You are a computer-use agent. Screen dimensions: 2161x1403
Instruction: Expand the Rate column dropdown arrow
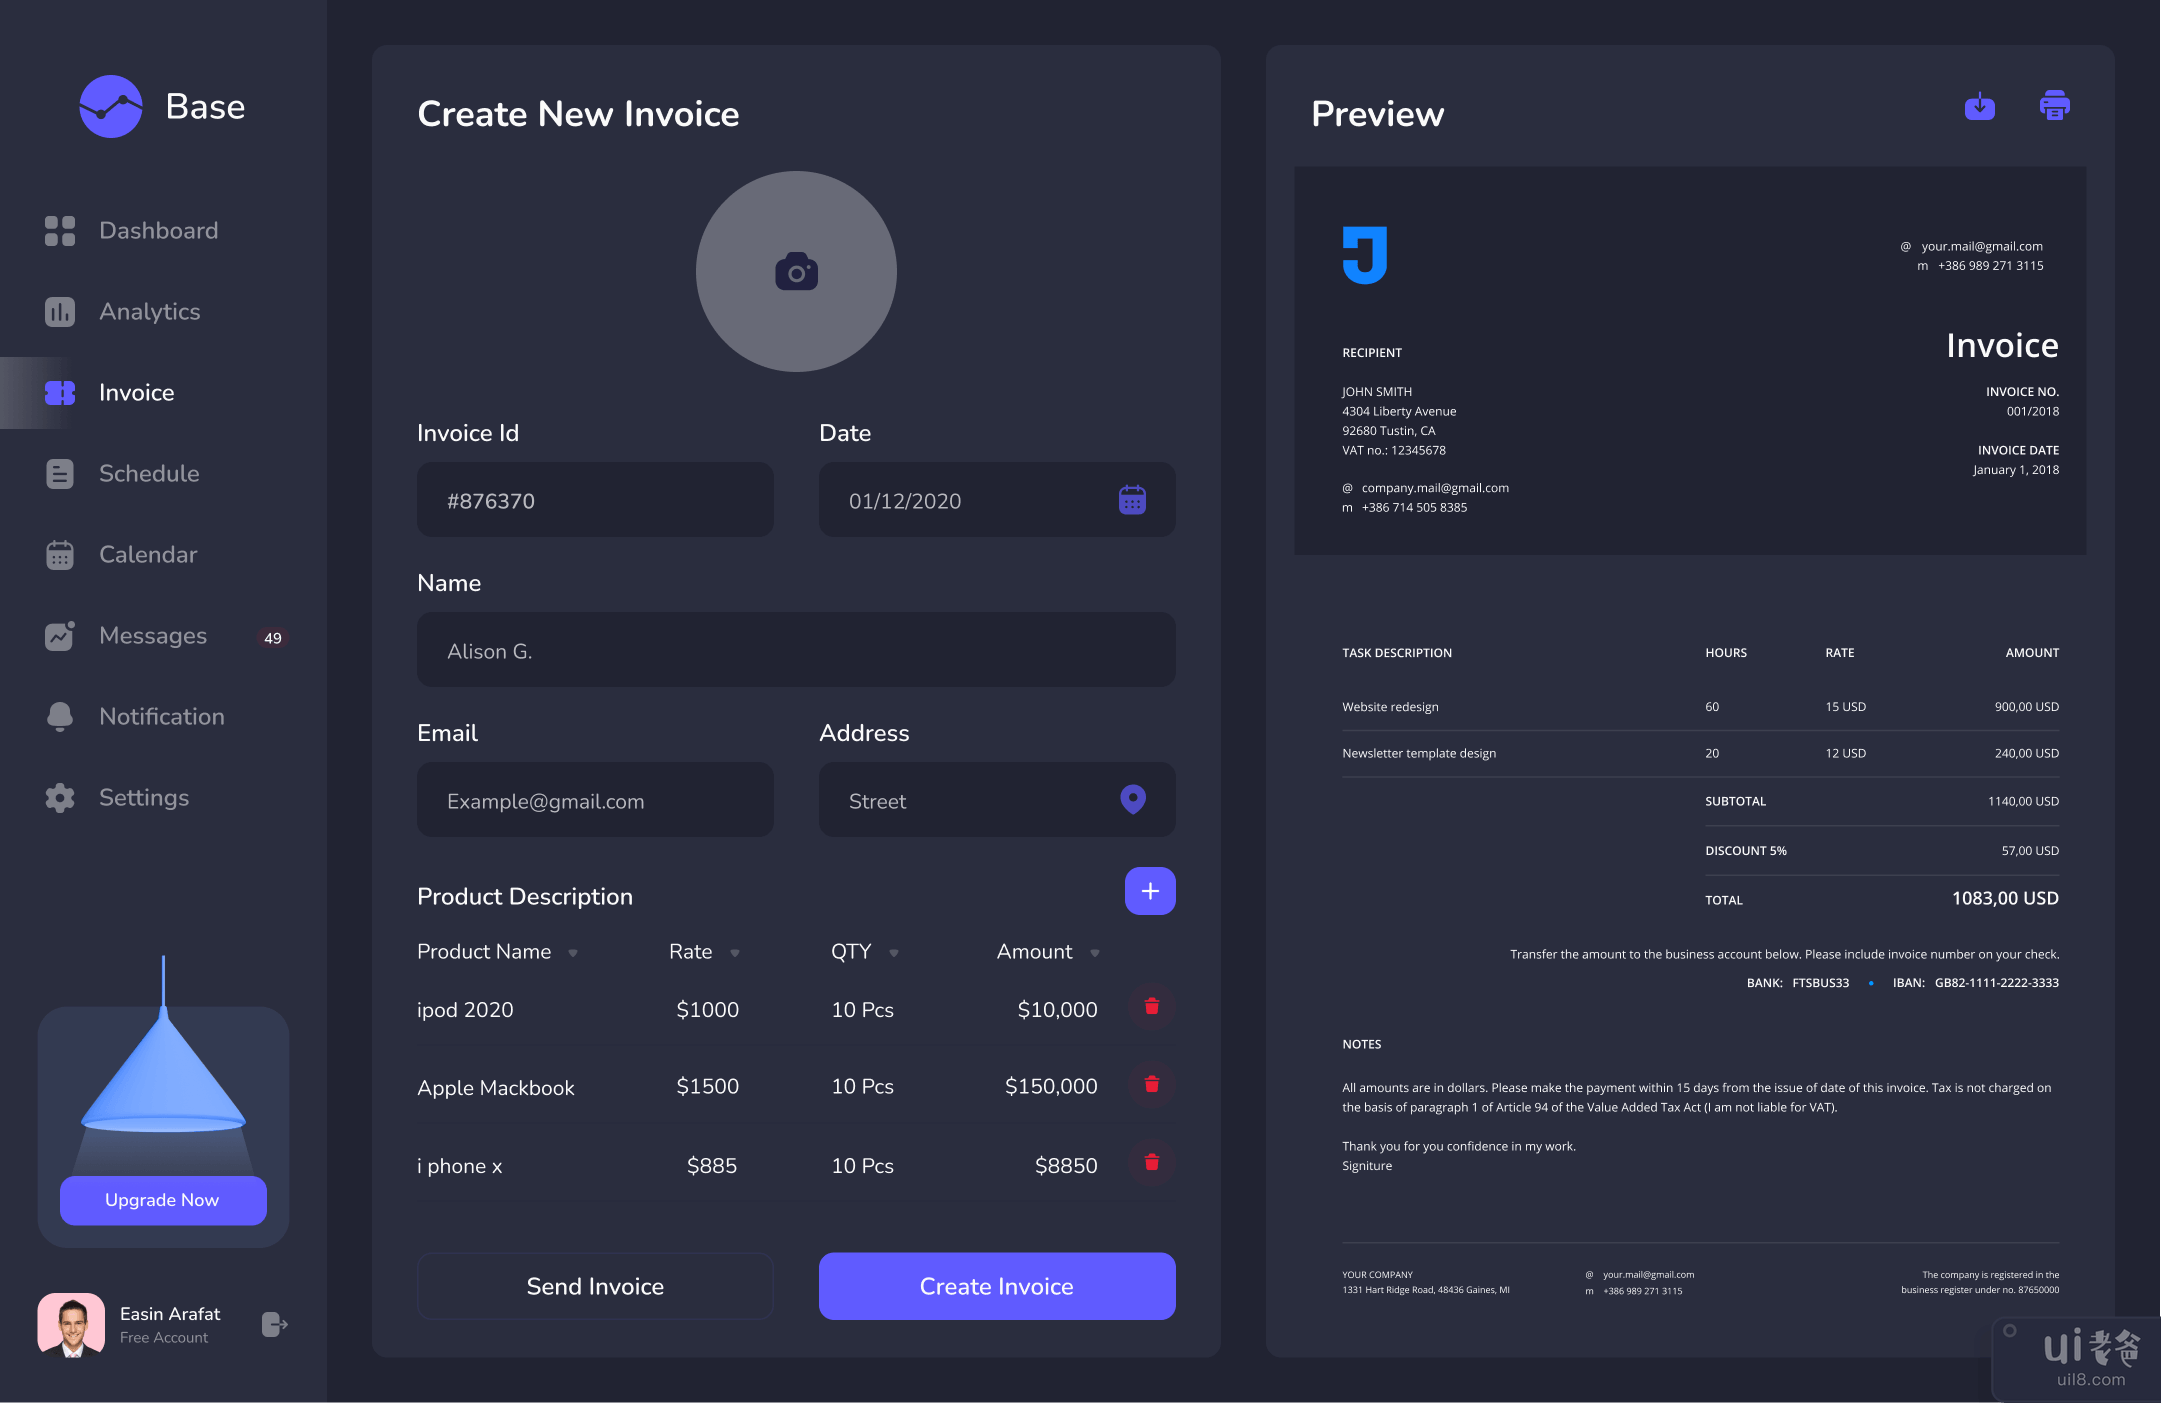point(735,954)
